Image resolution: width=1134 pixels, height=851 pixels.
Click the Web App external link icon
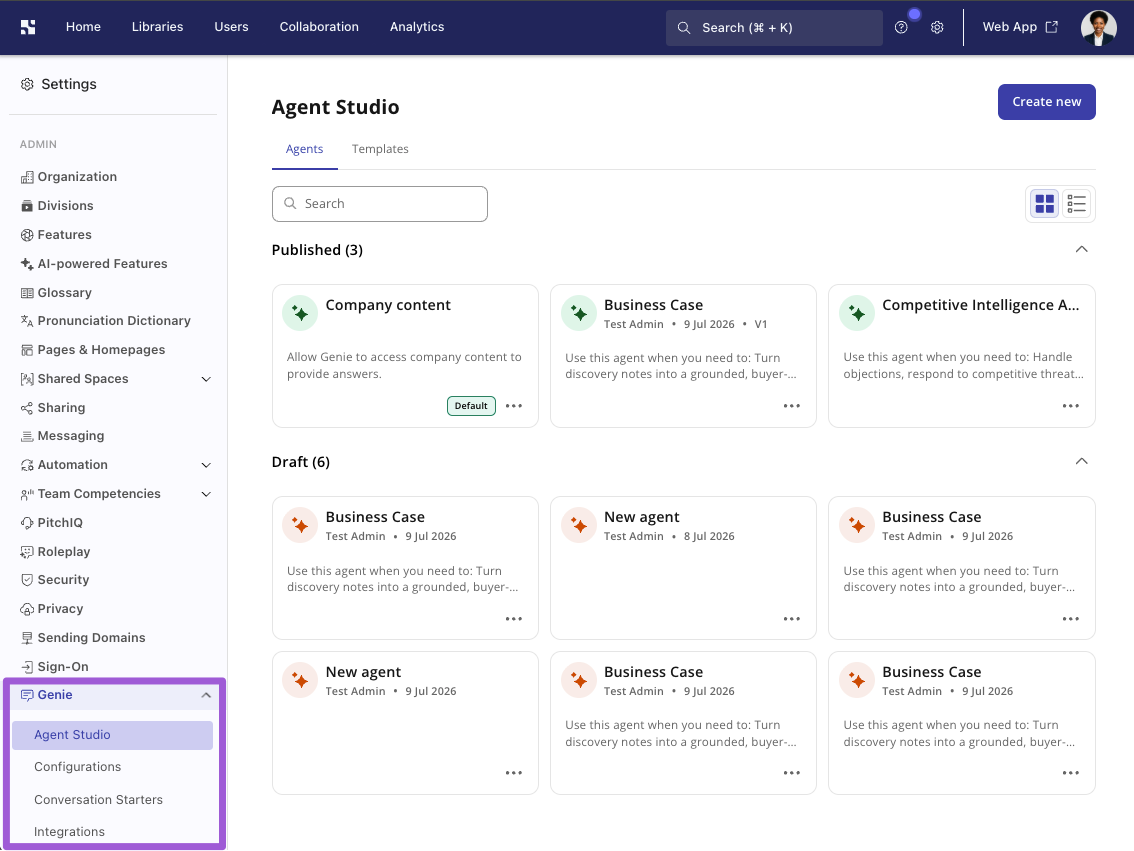tap(1052, 27)
